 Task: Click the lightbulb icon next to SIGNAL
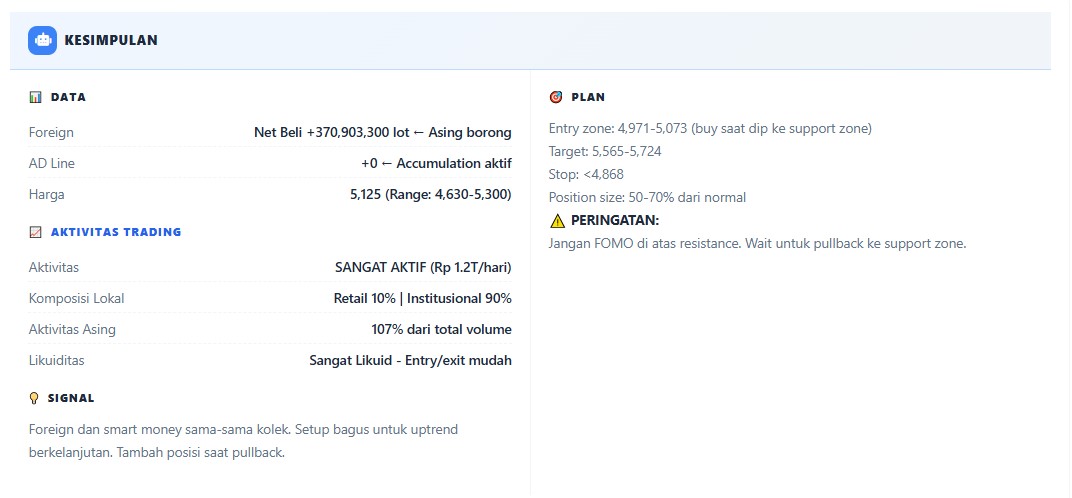click(34, 398)
